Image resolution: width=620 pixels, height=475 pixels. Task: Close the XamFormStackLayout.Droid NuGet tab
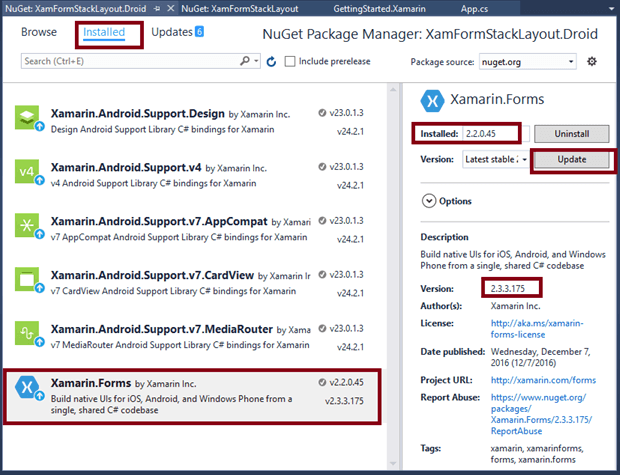170,8
